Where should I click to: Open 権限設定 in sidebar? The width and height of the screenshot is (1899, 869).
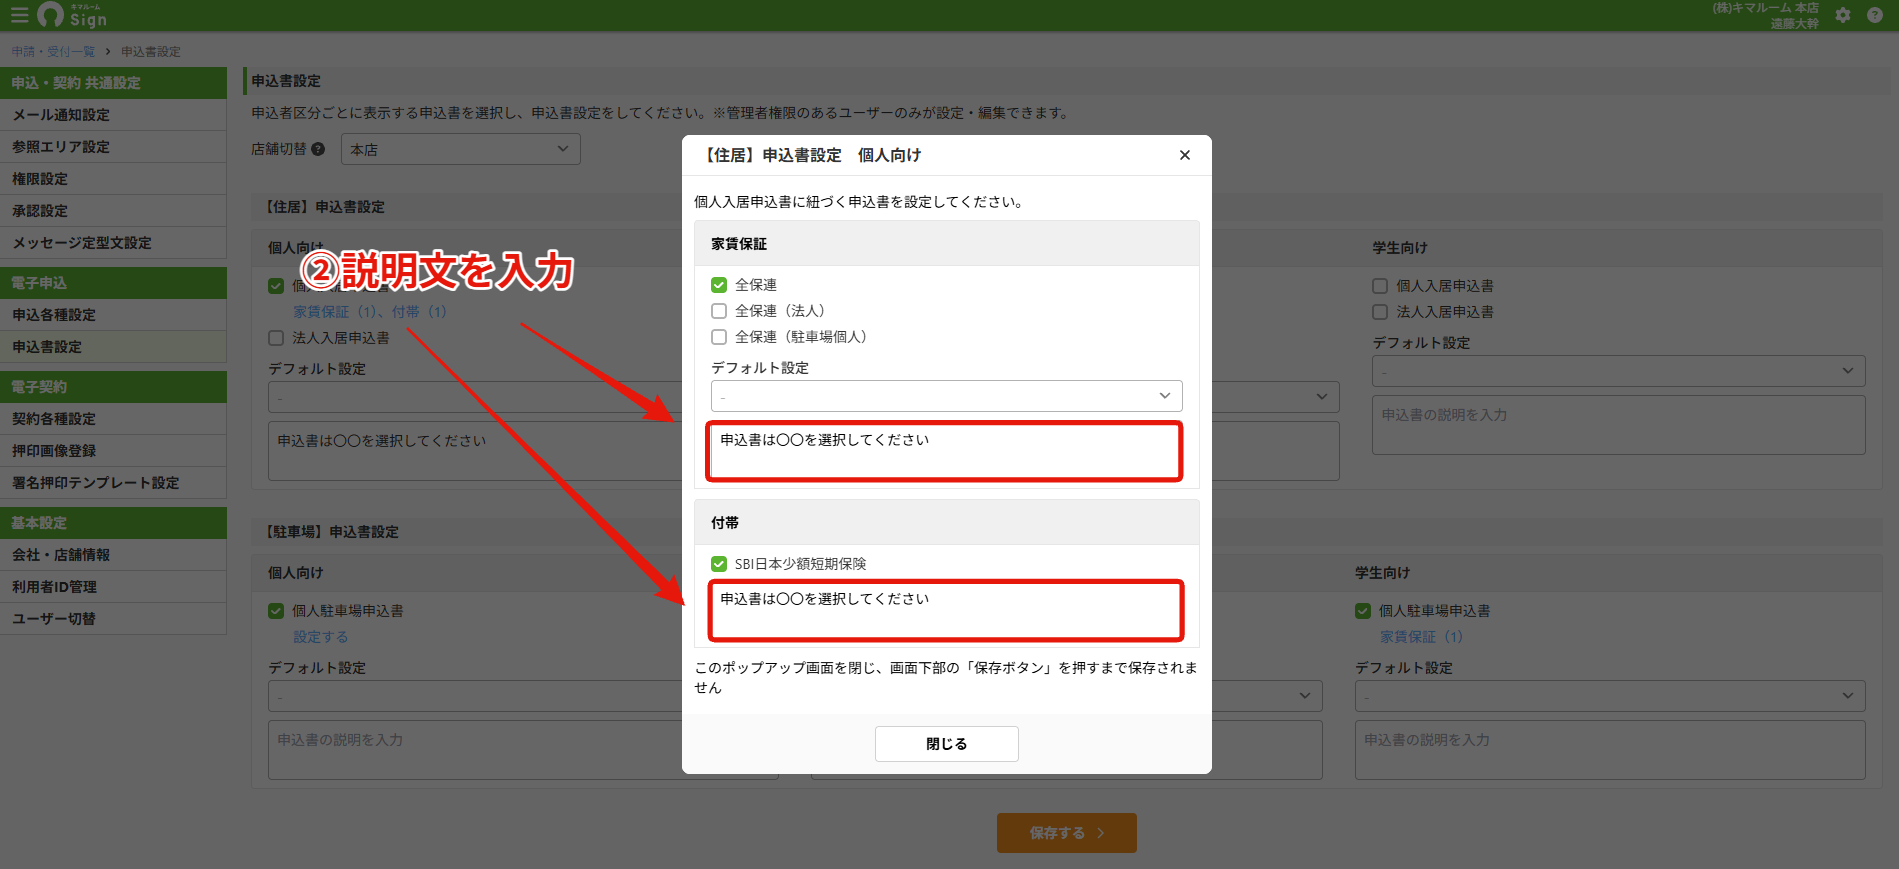point(113,179)
